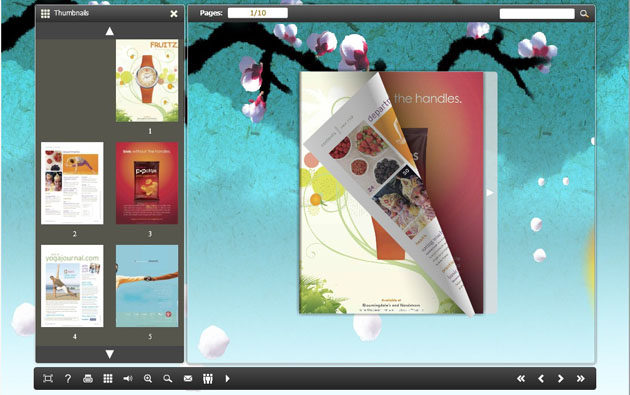Go to the previous page arrow

pyautogui.click(x=541, y=379)
